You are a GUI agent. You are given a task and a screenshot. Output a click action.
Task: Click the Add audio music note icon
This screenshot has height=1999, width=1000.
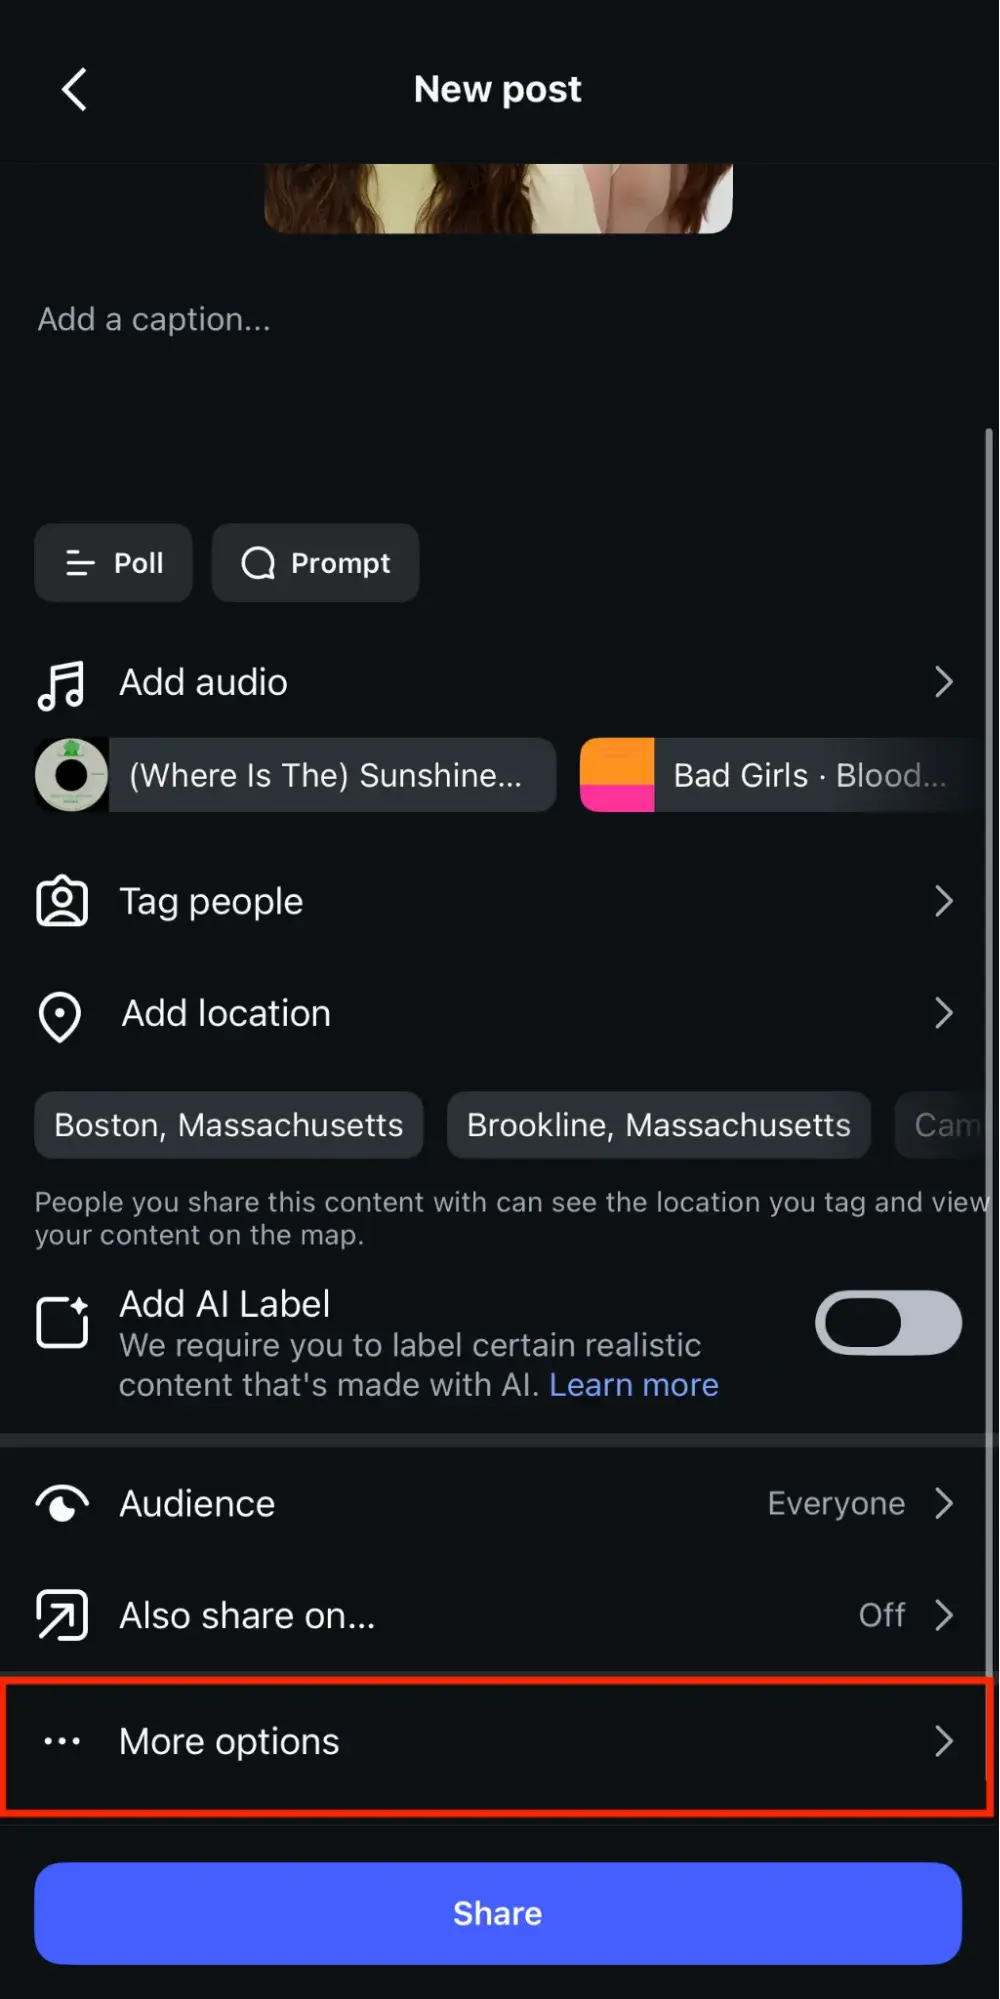point(60,682)
